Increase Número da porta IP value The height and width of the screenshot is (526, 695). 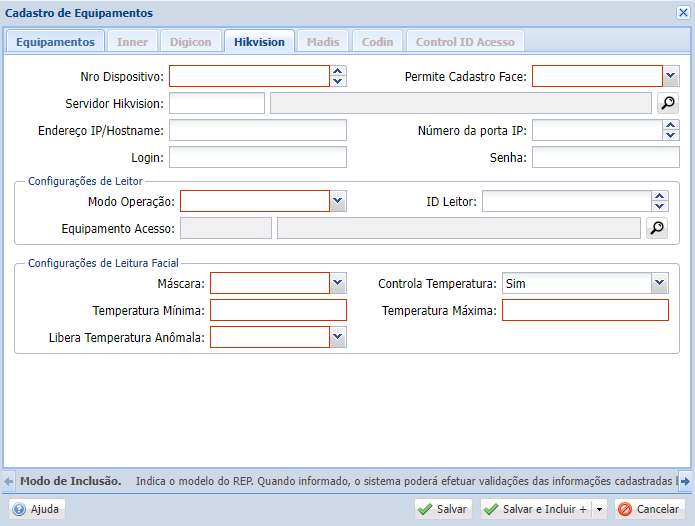(671, 125)
